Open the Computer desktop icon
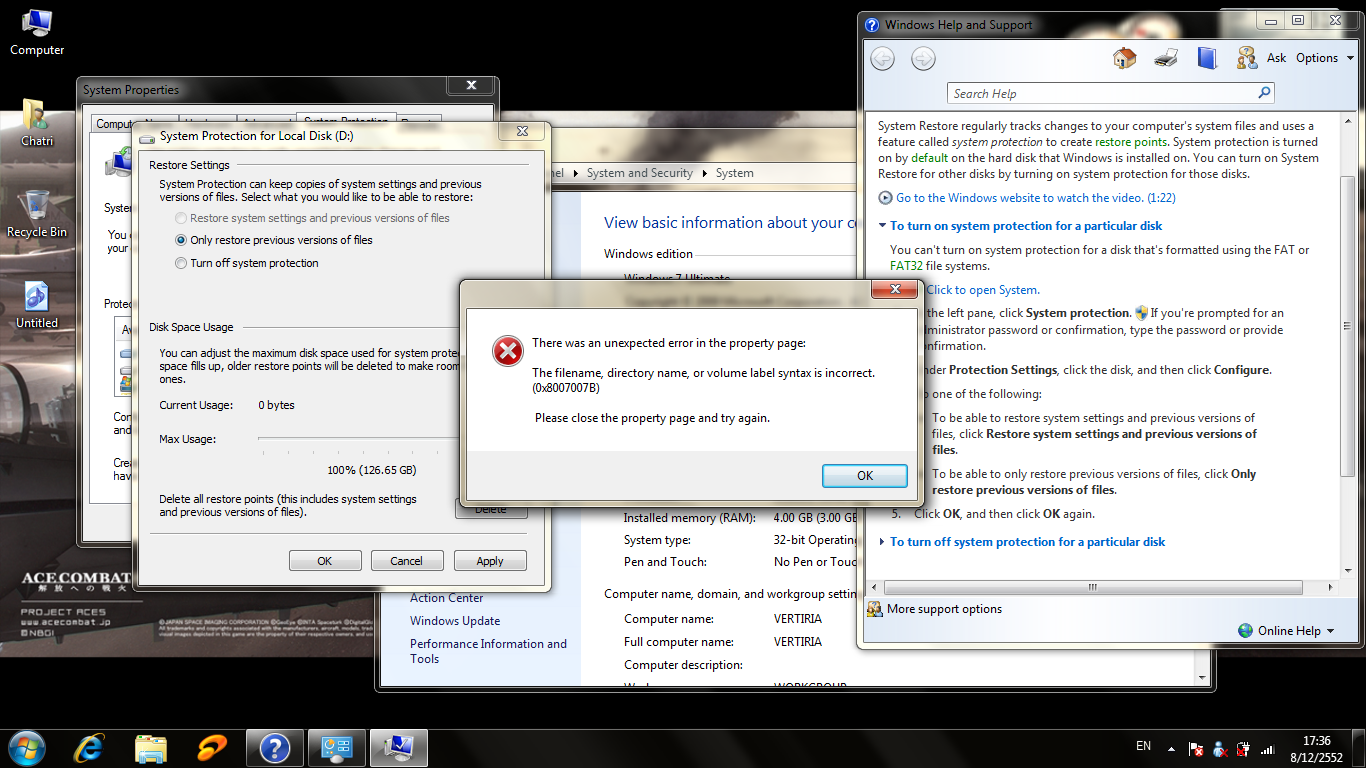Image resolution: width=1366 pixels, height=768 pixels. pyautogui.click(x=37, y=31)
